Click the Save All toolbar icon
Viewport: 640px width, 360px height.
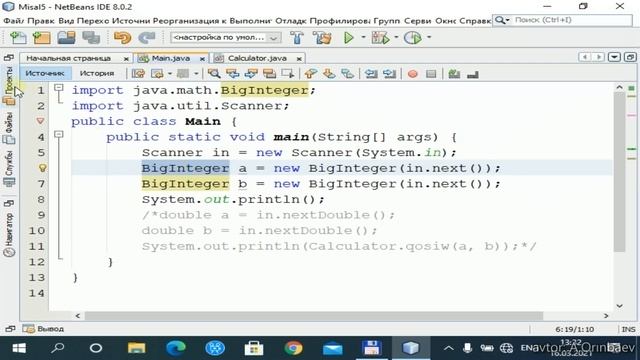pos(91,38)
